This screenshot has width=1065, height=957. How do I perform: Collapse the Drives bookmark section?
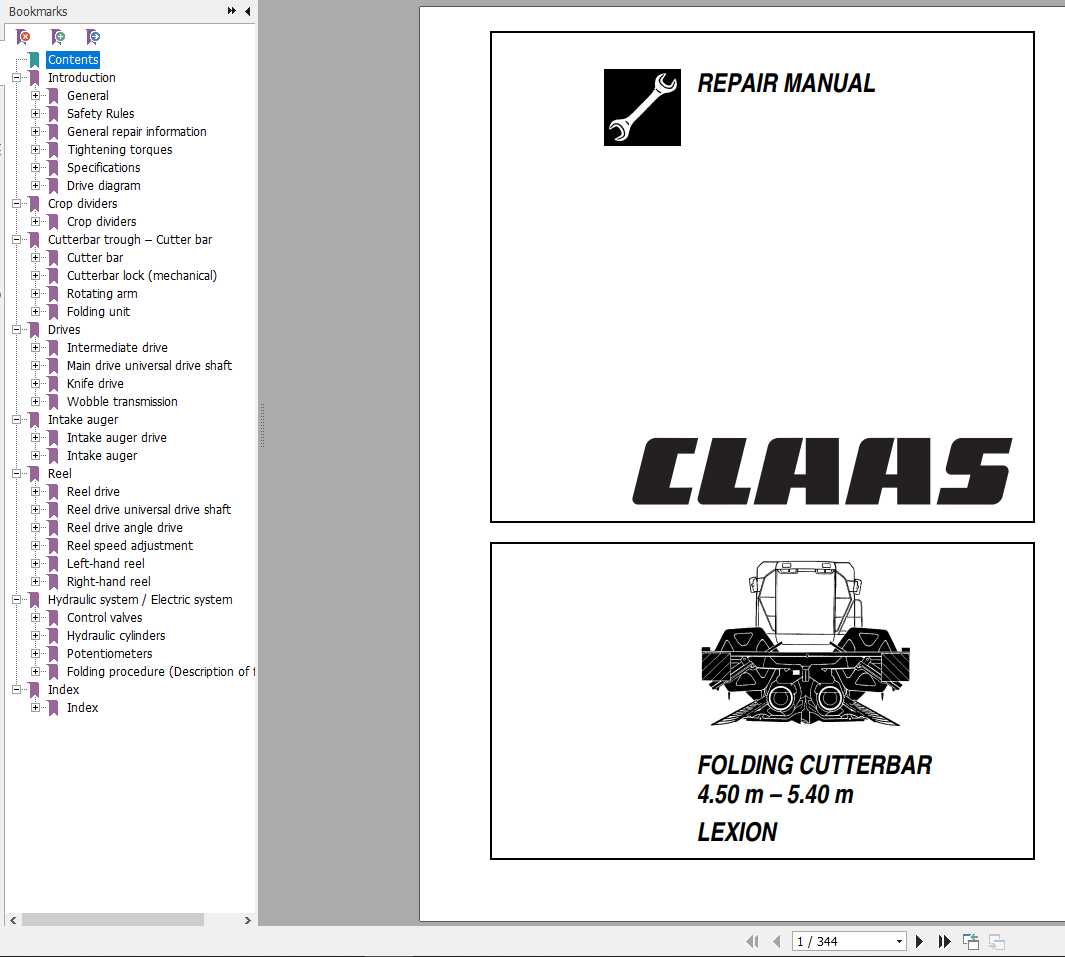(16, 329)
